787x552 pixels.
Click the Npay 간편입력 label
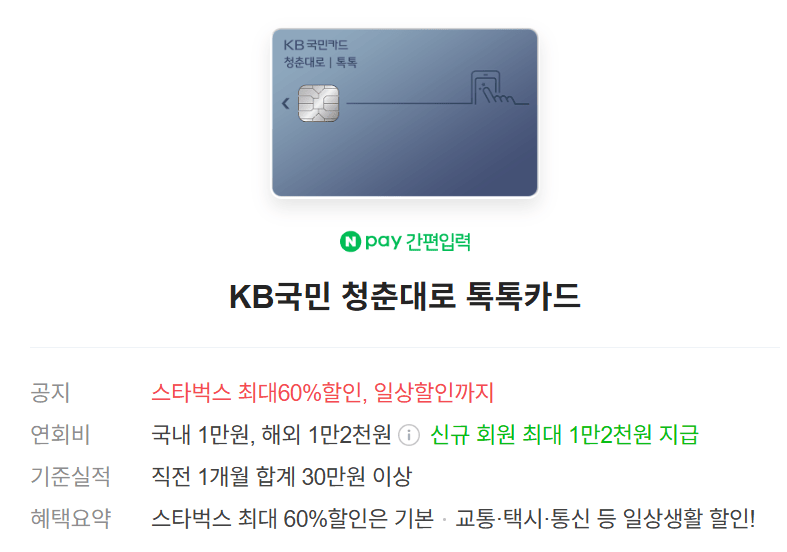coord(405,242)
